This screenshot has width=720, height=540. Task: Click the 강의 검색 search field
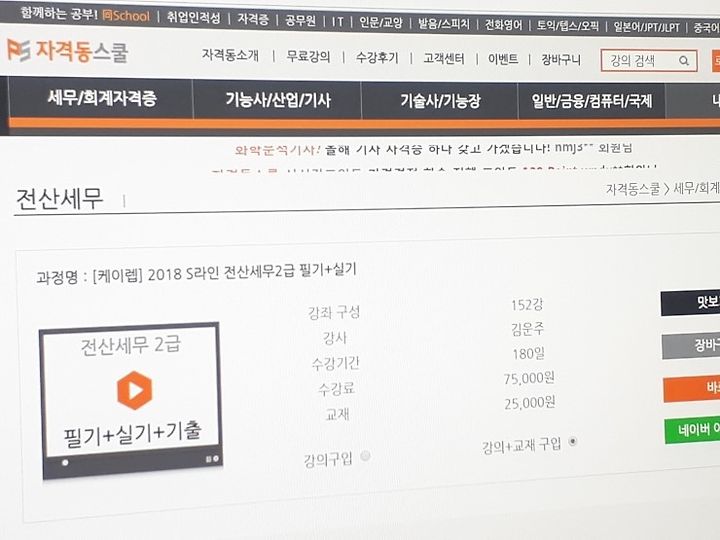pos(649,61)
